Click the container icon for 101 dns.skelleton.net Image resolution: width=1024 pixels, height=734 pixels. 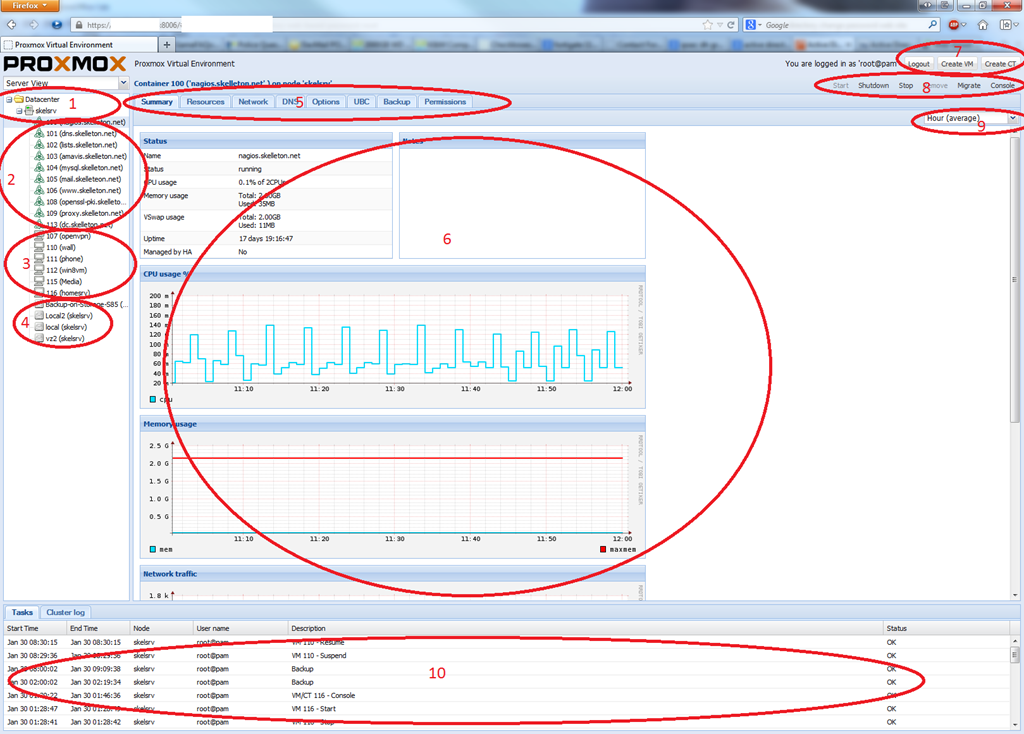[39, 134]
